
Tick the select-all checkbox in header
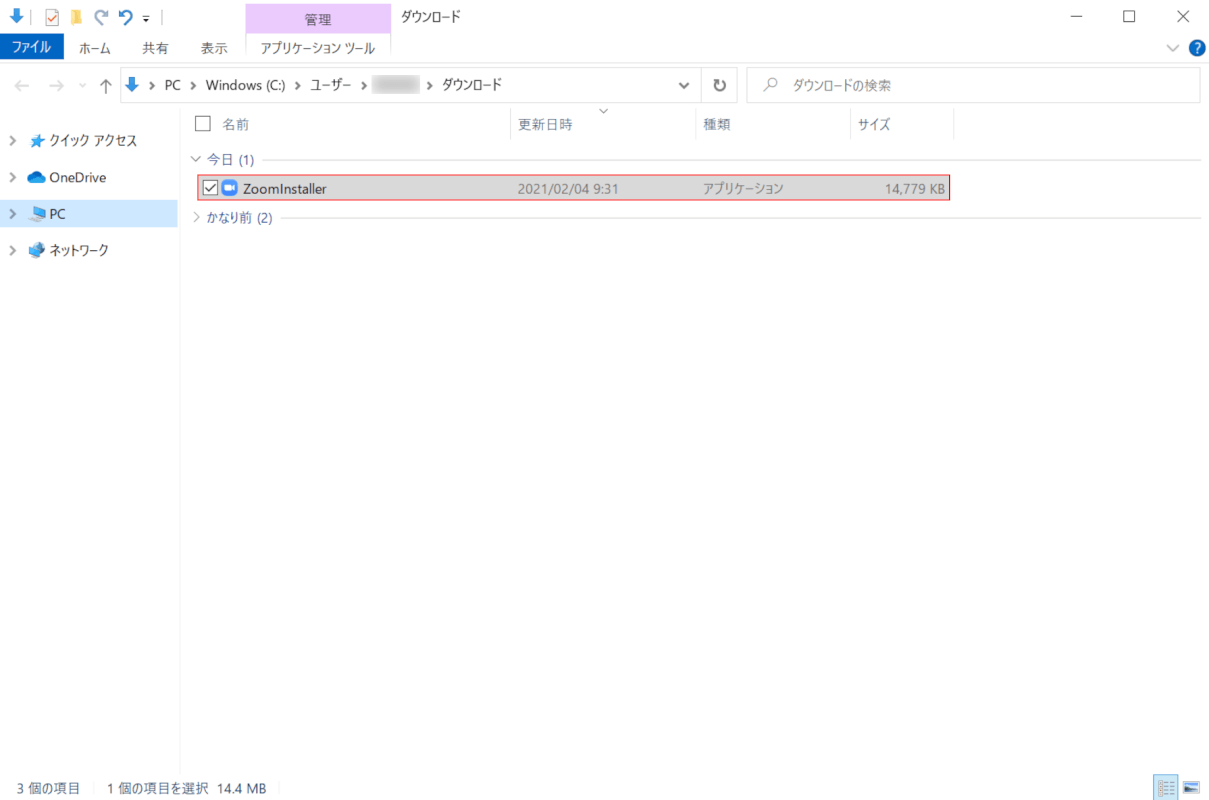tap(203, 124)
